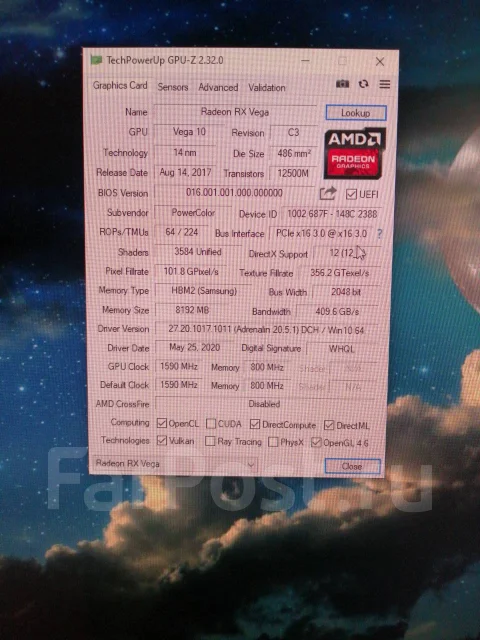
Task: Switch to the Advanced tab
Action: pyautogui.click(x=218, y=87)
